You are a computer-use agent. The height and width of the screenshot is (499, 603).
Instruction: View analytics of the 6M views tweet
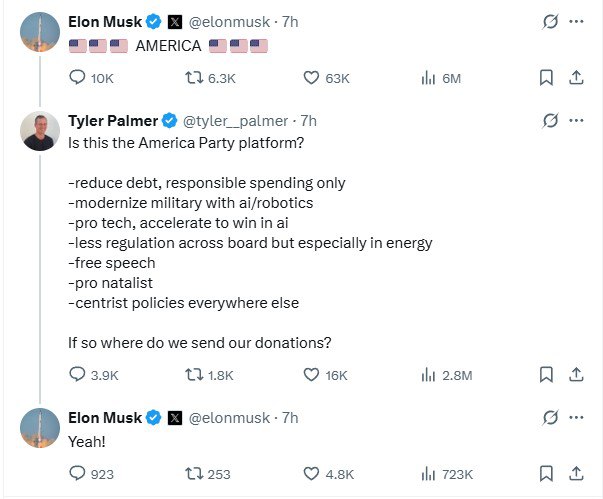pos(428,78)
